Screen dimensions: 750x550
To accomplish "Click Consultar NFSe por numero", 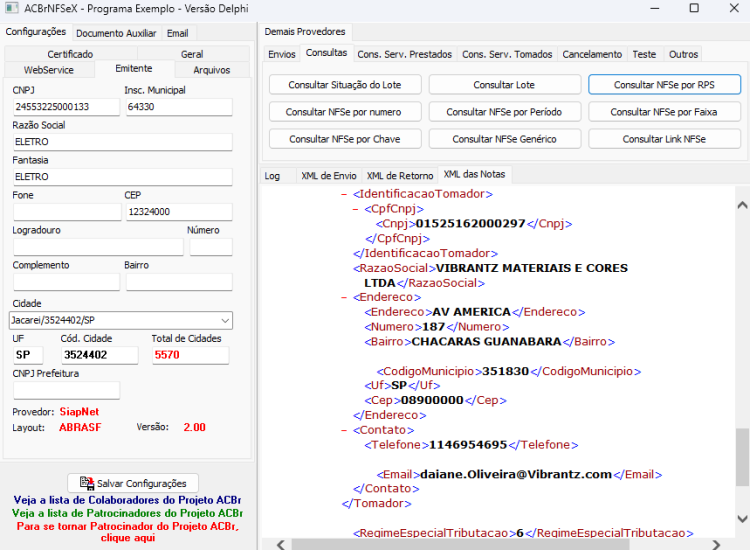I will click(345, 112).
